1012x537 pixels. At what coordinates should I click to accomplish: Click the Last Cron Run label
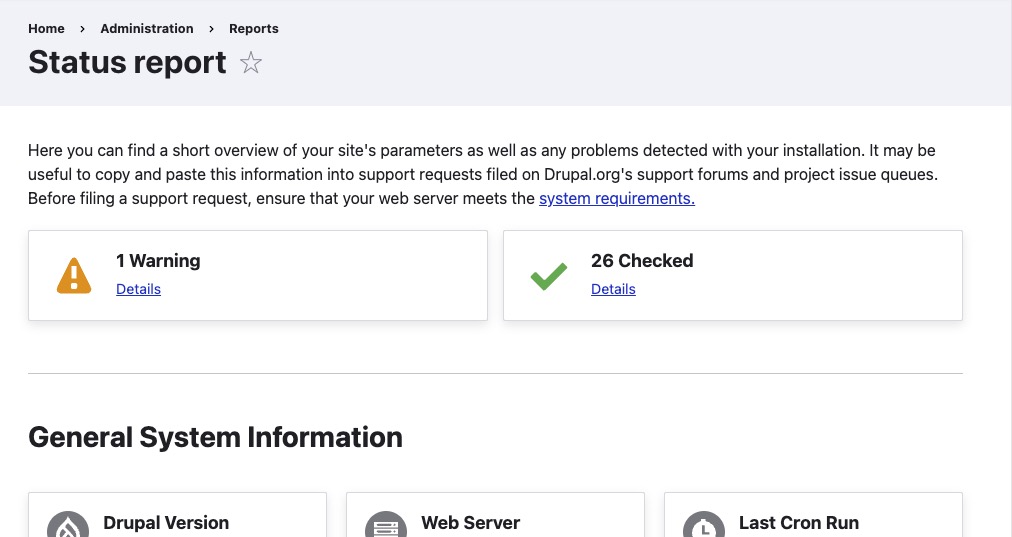(799, 523)
